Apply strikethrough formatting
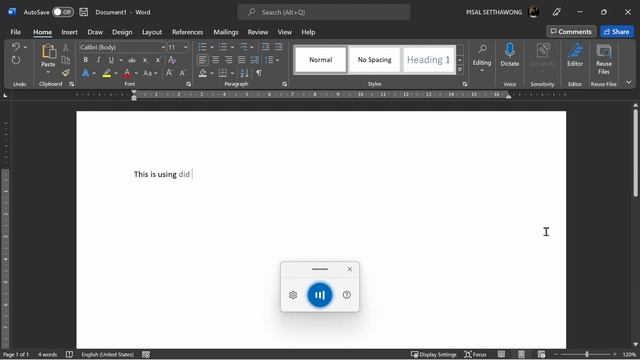Screen dimensions: 640x360 [132, 60]
